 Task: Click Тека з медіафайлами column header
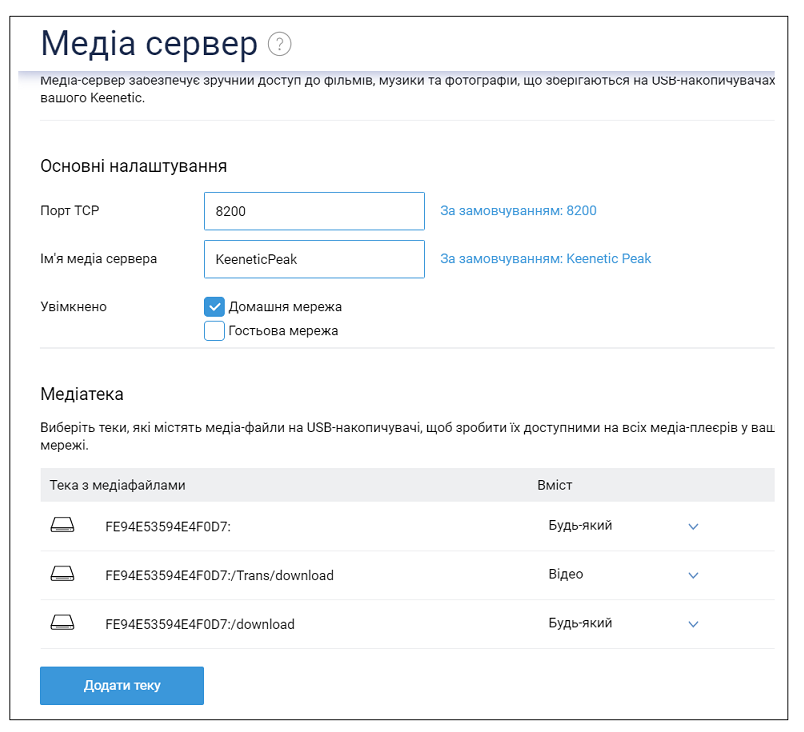pyautogui.click(x=117, y=485)
